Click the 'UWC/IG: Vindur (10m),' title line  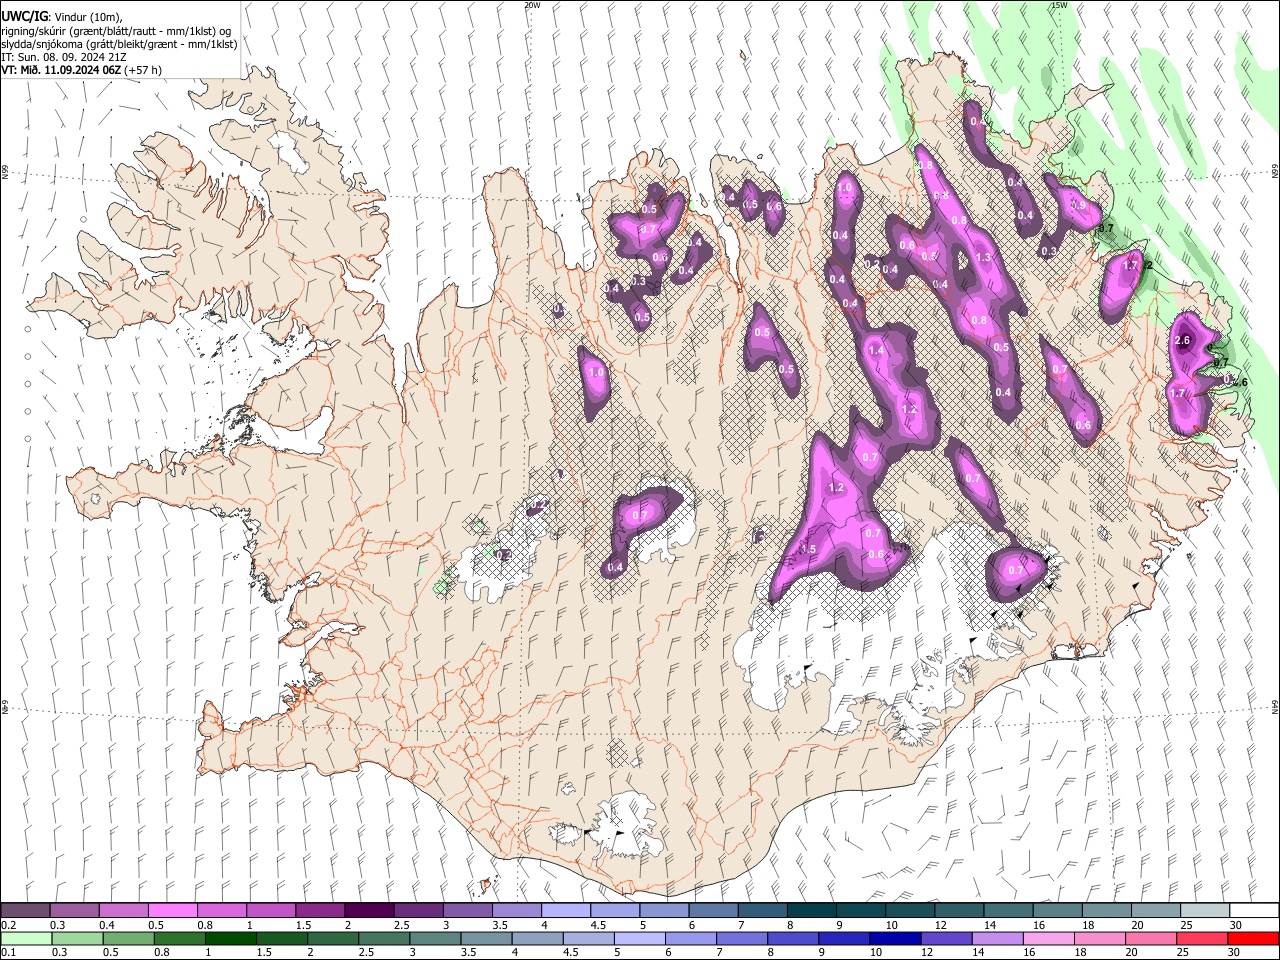[60, 17]
